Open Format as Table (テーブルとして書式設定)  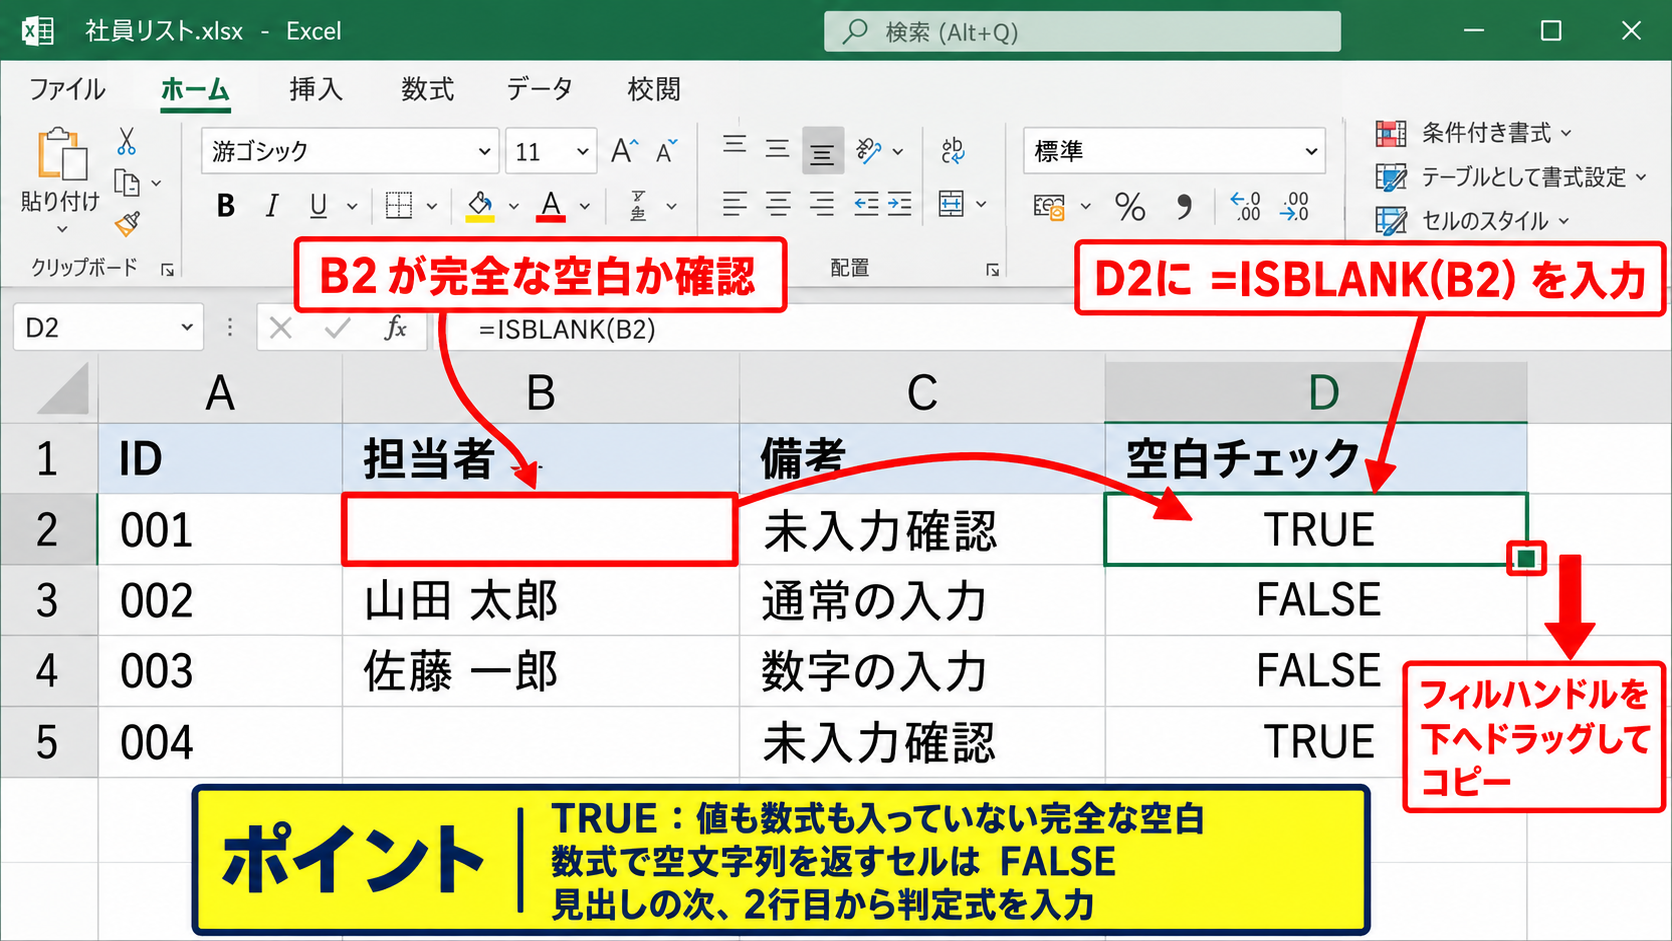tap(1511, 177)
